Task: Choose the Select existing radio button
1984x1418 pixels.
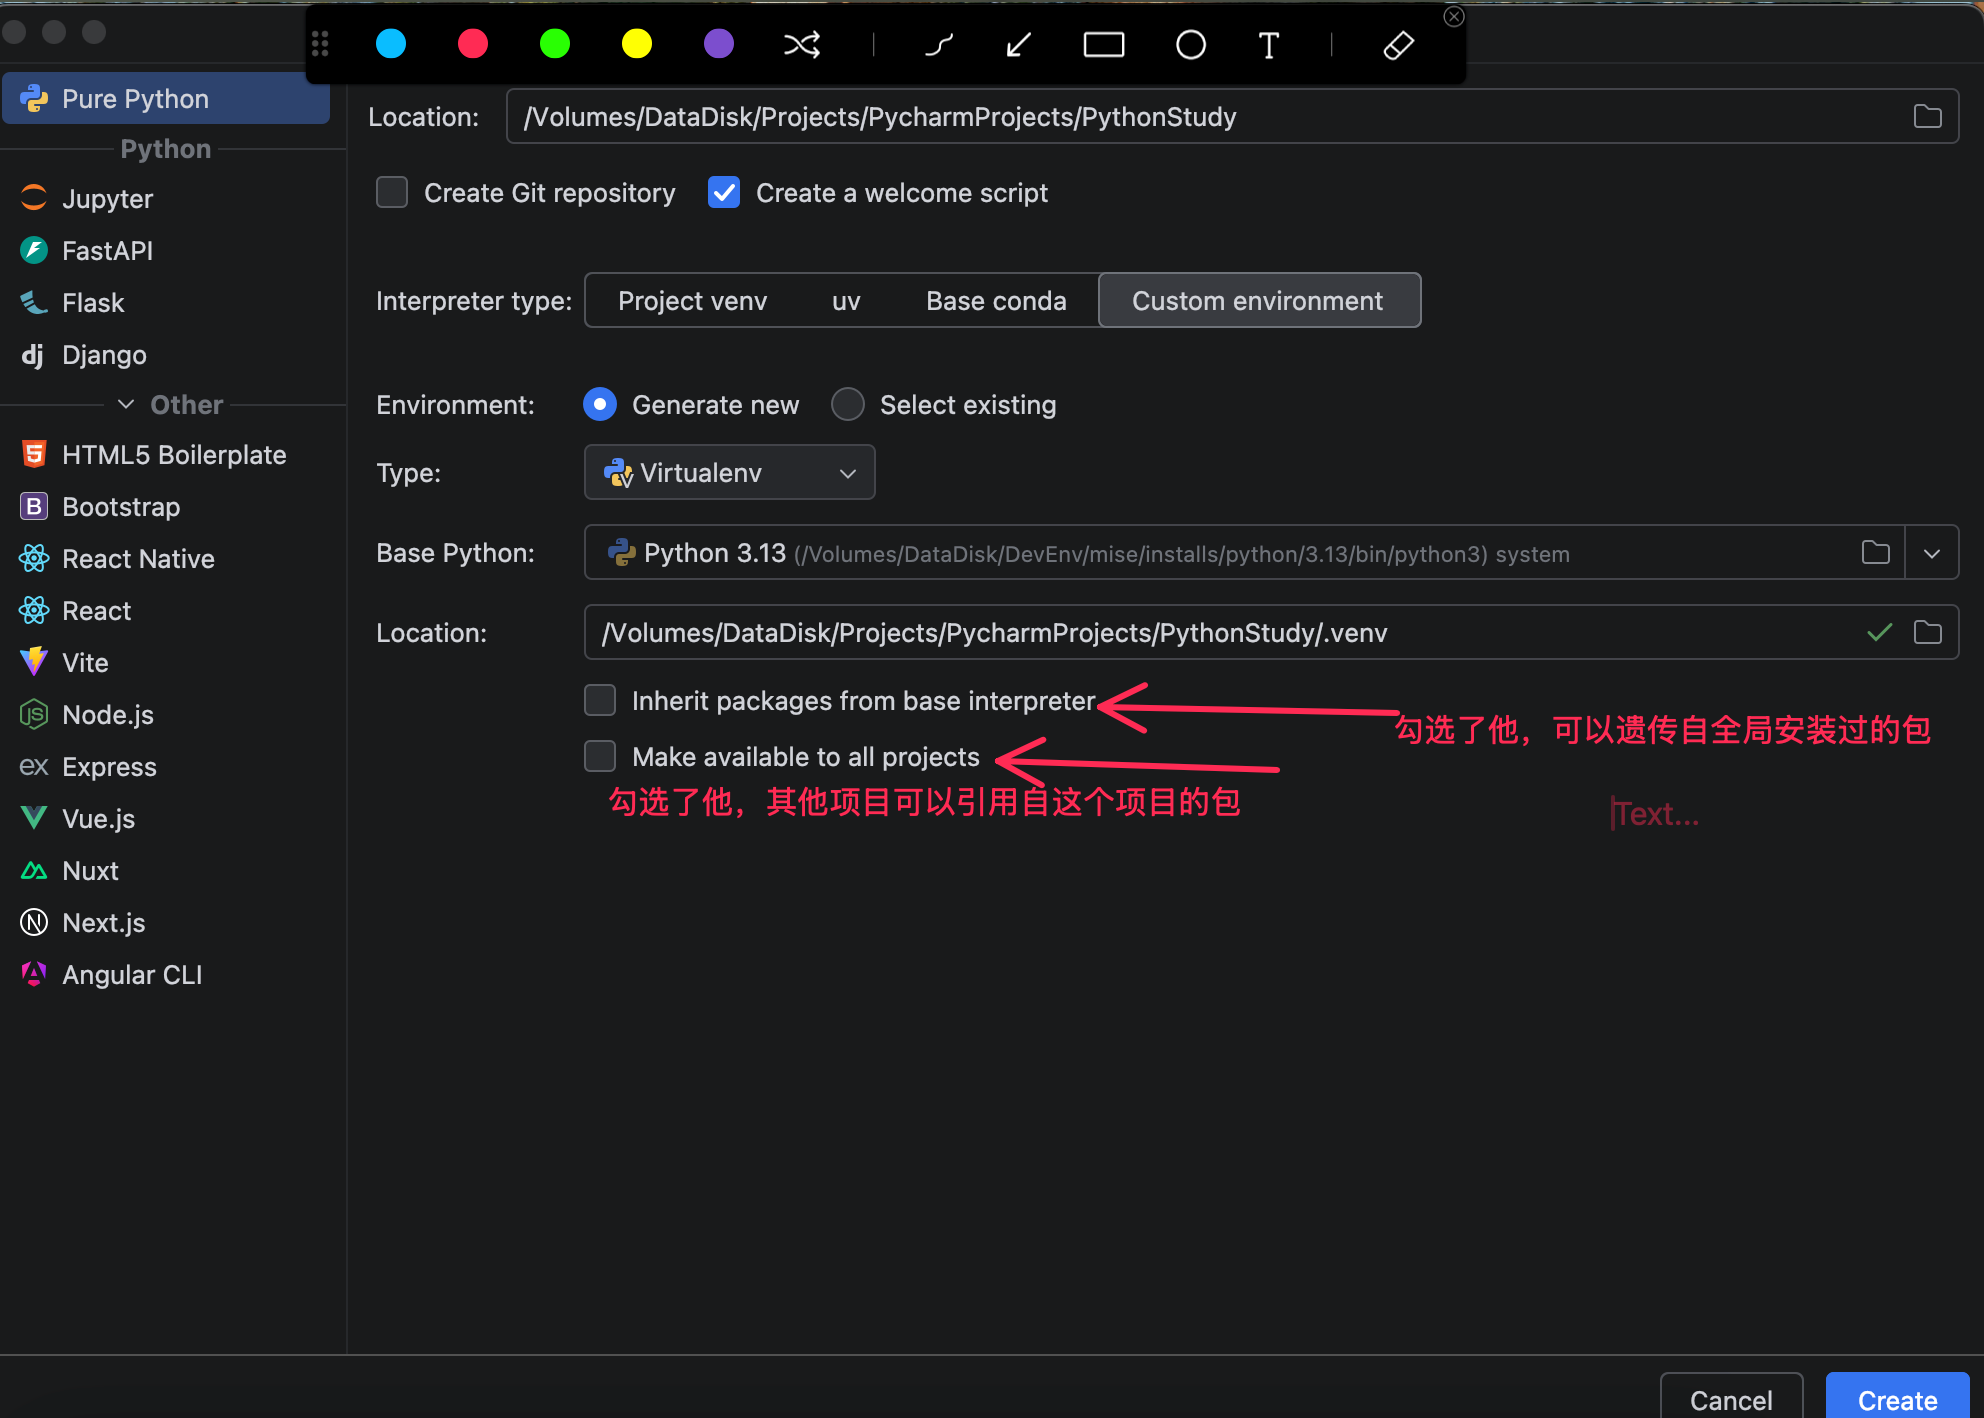Action: [848, 404]
